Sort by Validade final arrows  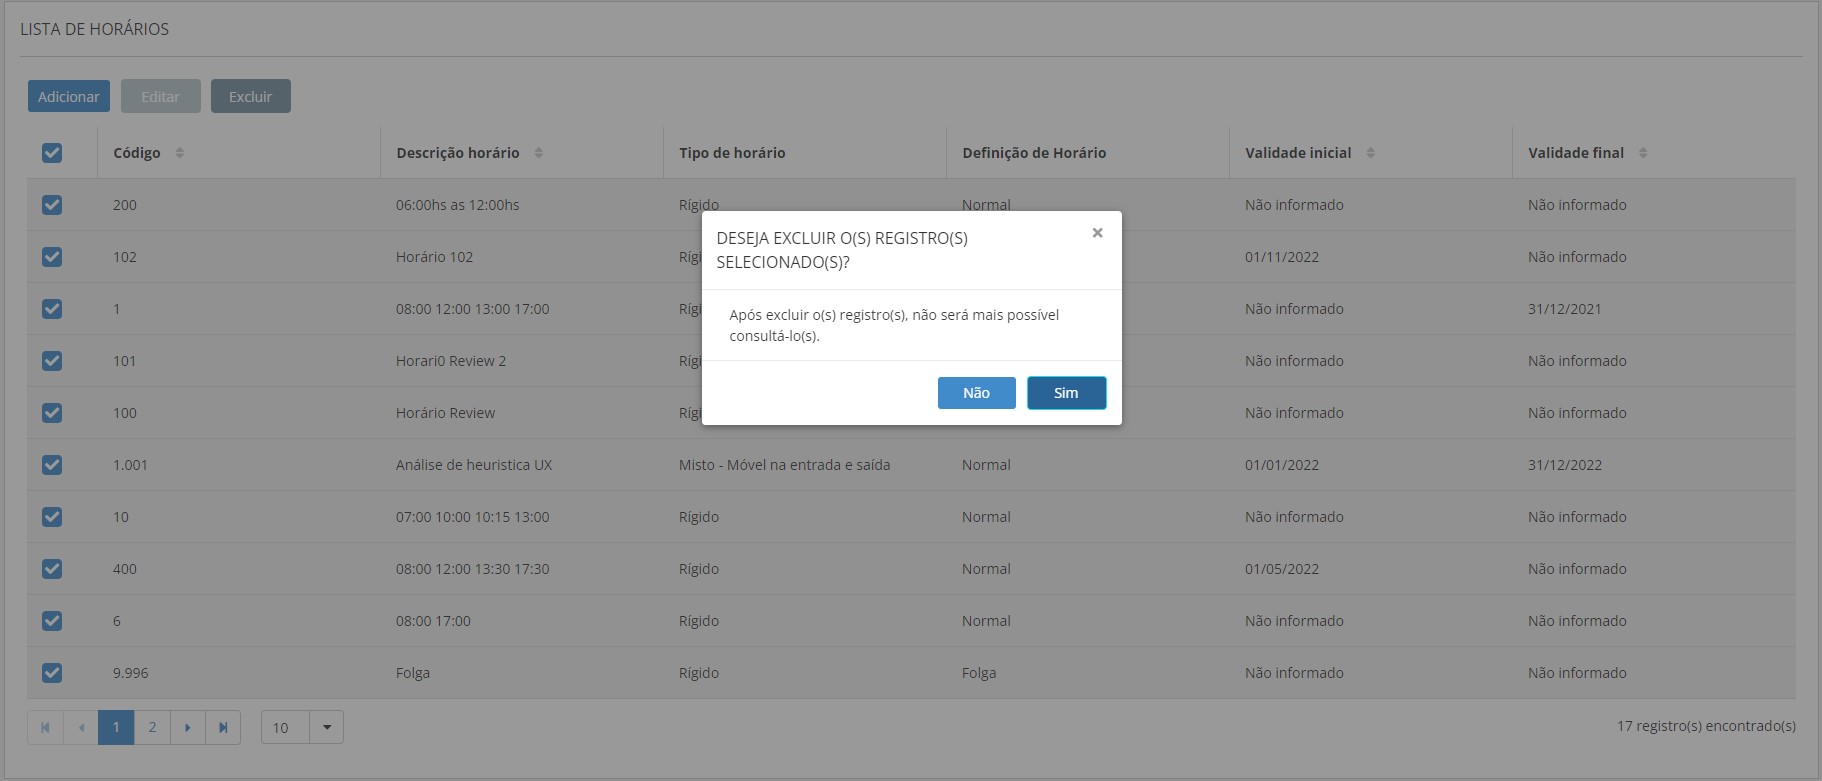(1643, 153)
